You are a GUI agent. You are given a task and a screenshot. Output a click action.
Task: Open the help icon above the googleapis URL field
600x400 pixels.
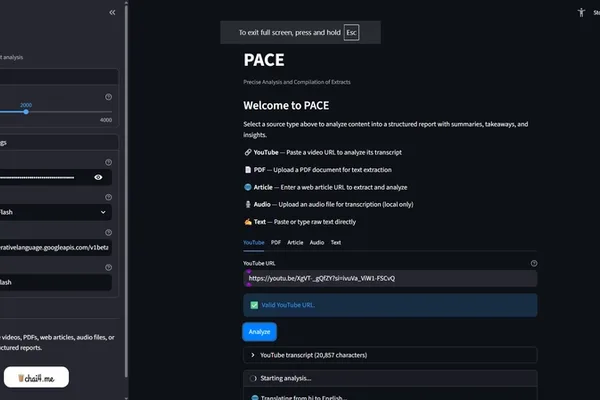[x=109, y=232]
